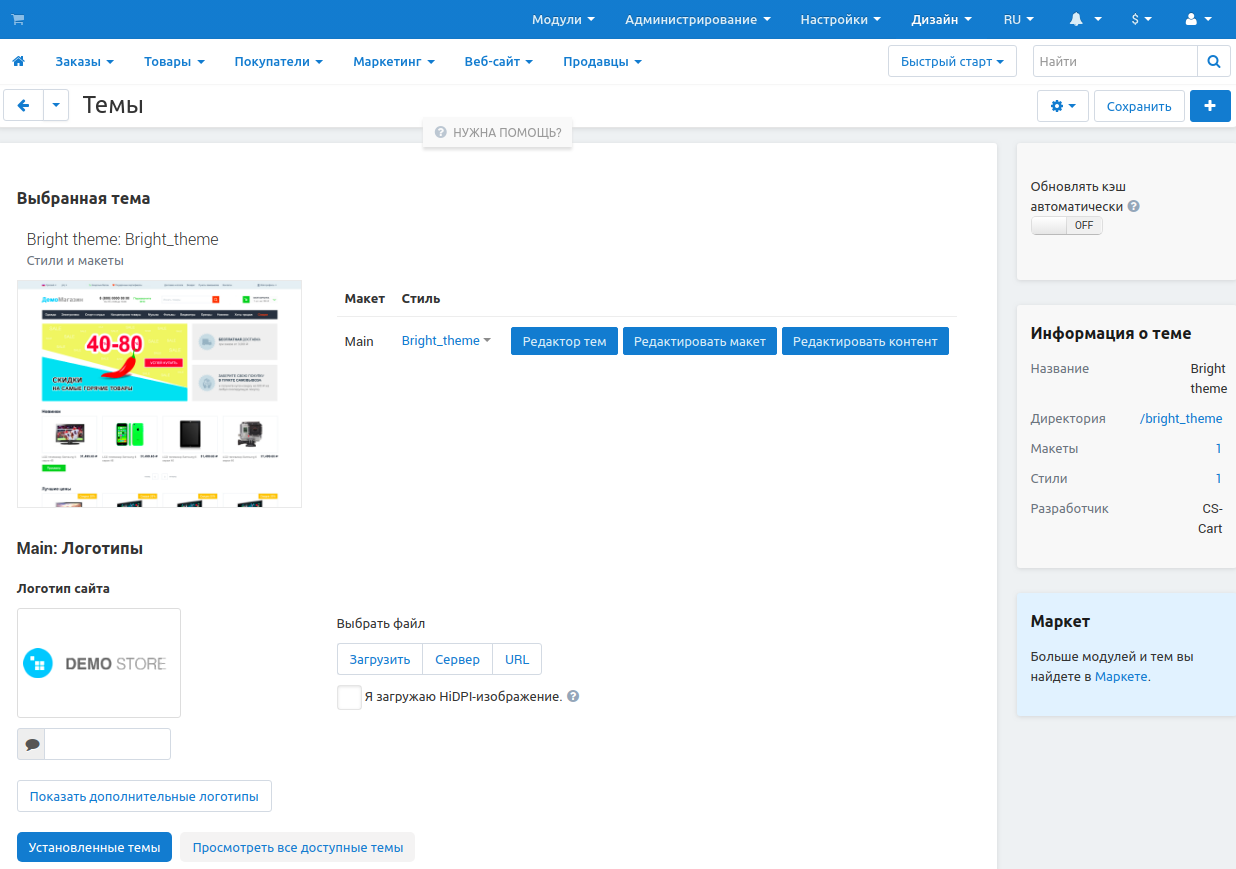Click the logo alt text input field
This screenshot has height=869, width=1236.
(x=107, y=744)
